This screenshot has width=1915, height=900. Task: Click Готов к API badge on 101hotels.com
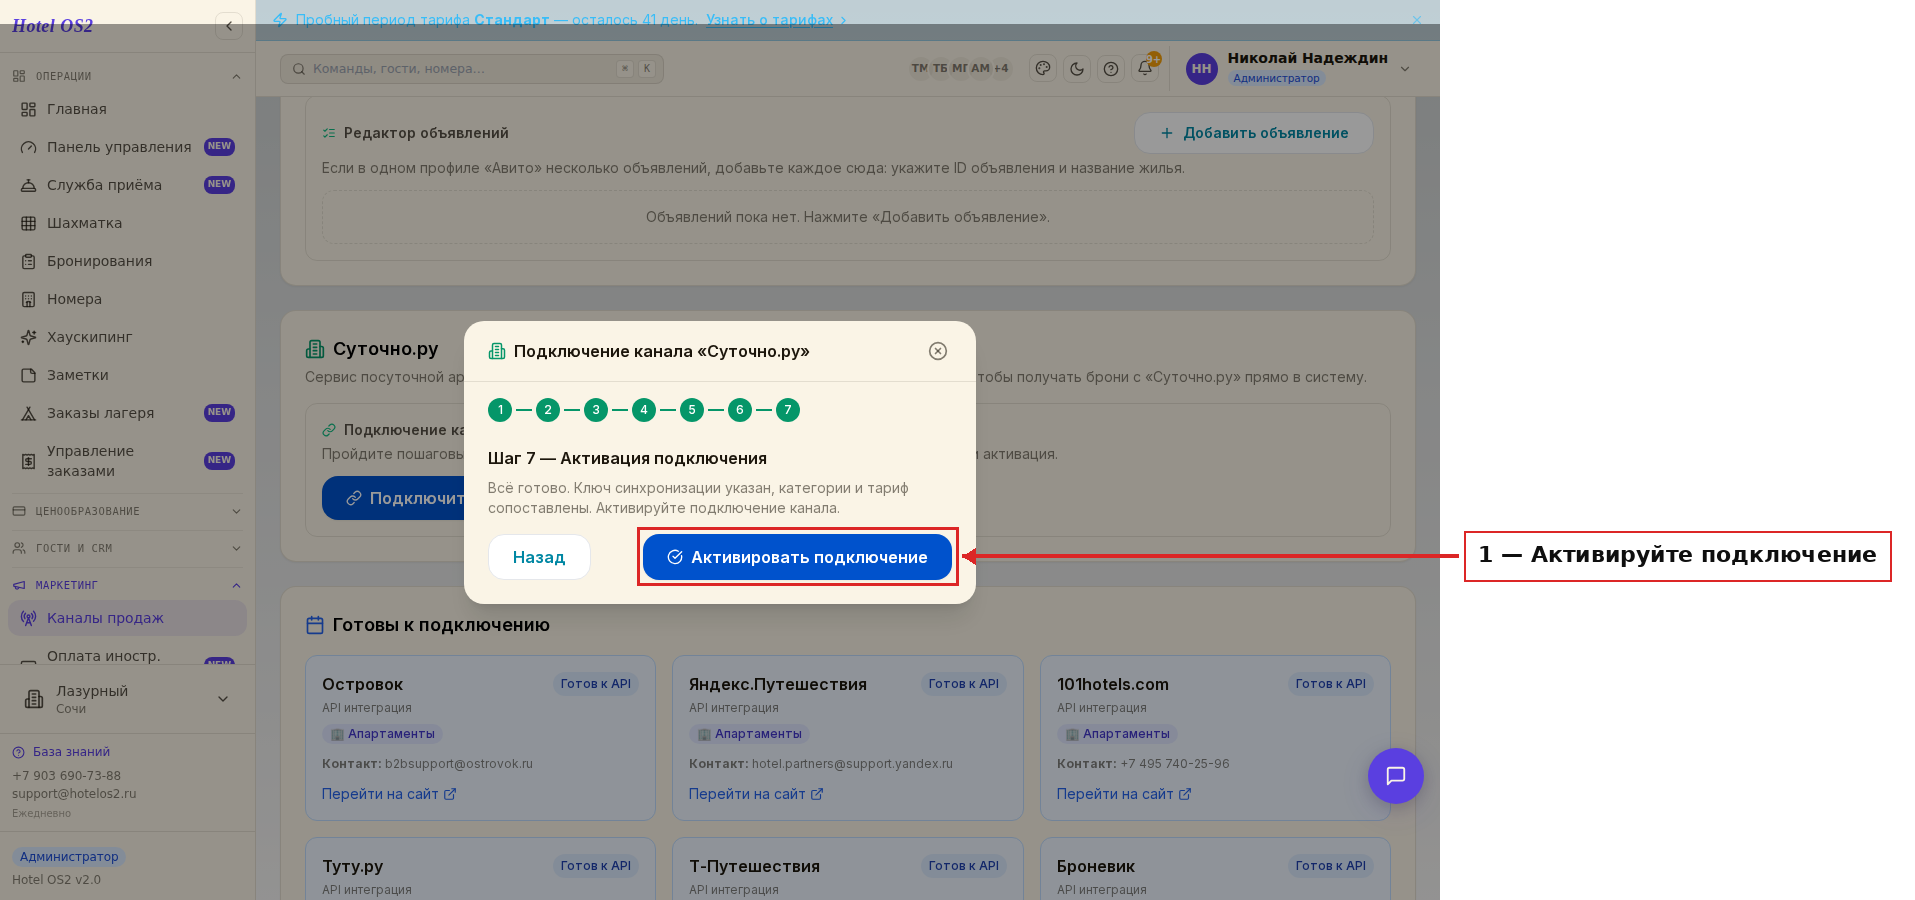(1331, 684)
